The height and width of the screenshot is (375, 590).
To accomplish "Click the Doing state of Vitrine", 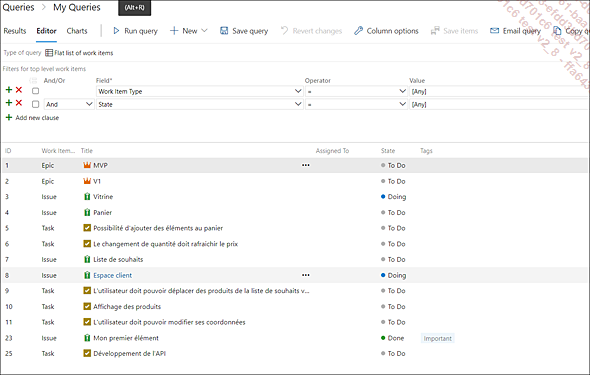I will point(394,197).
